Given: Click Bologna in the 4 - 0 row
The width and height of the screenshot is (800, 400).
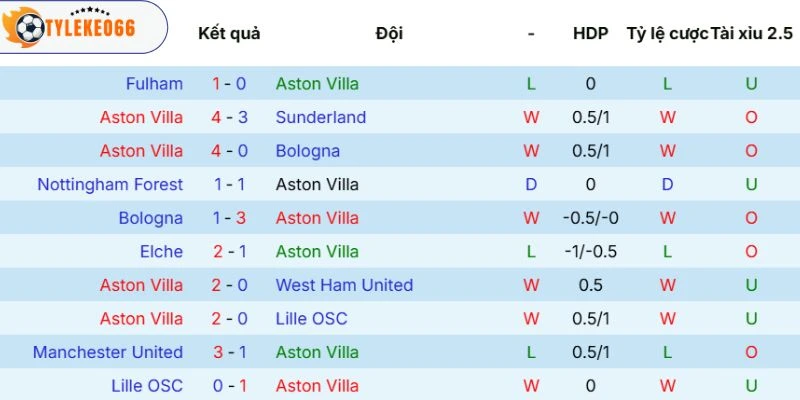Looking at the screenshot, I should pos(307,151).
